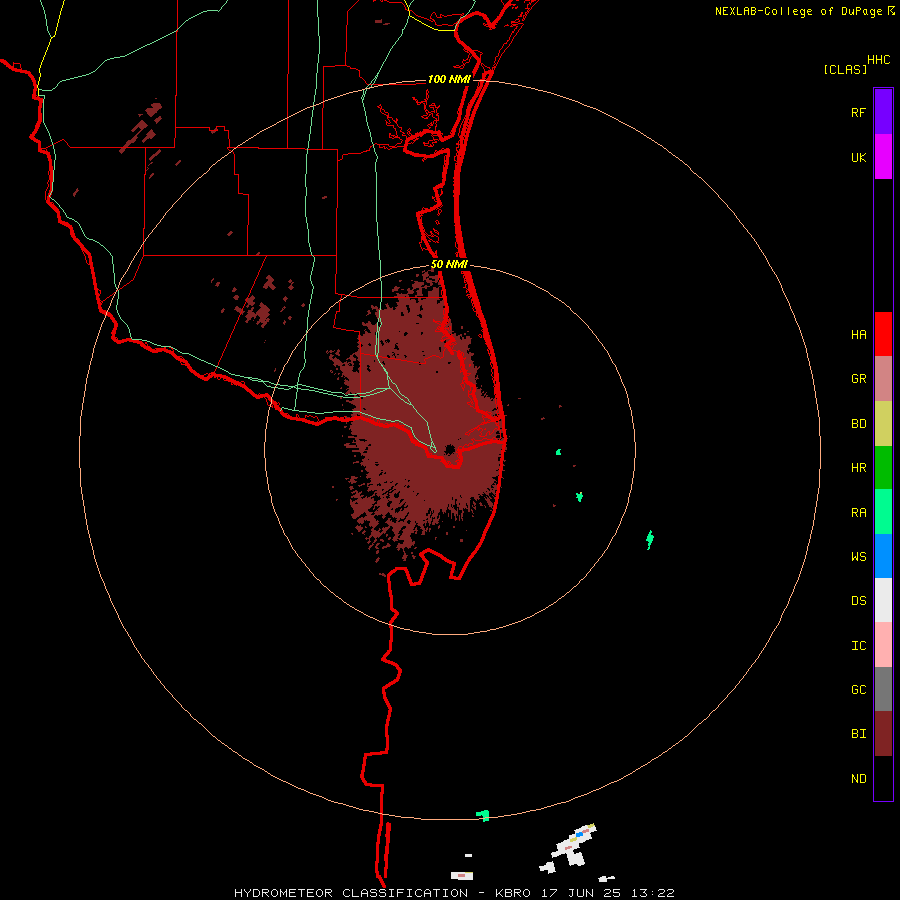Select the GR legend label
Viewport: 900px width, 900px height.
click(x=858, y=379)
